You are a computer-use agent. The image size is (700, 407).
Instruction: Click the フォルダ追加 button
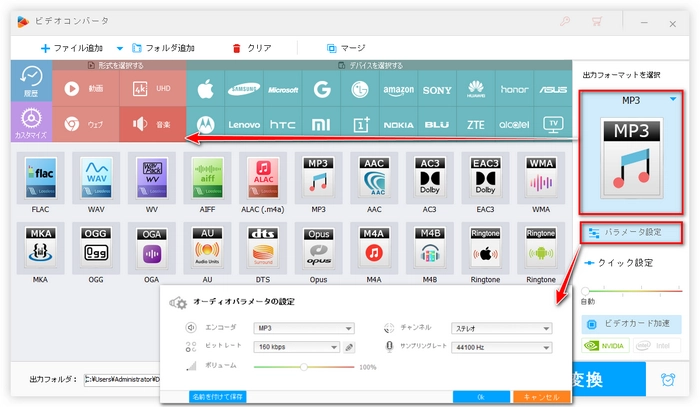(x=163, y=48)
